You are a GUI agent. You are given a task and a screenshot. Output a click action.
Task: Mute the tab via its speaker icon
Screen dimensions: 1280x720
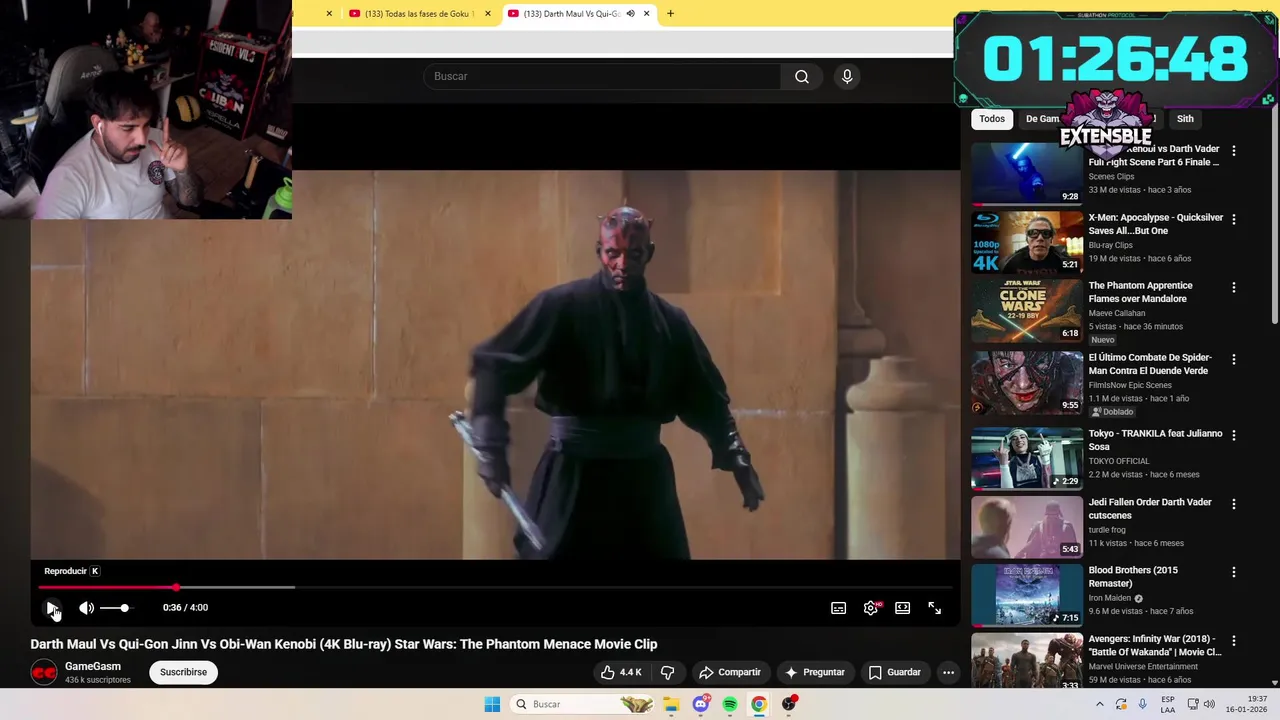630,13
